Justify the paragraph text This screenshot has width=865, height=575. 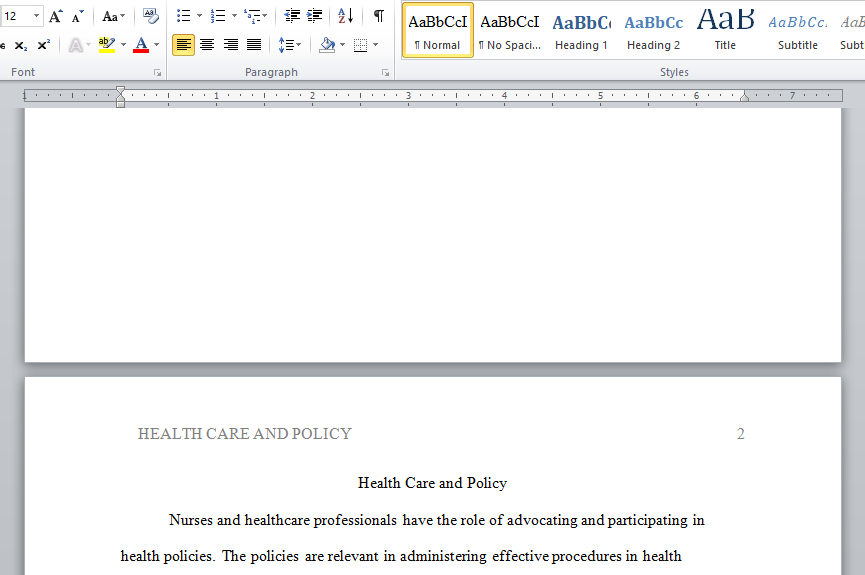coord(254,45)
